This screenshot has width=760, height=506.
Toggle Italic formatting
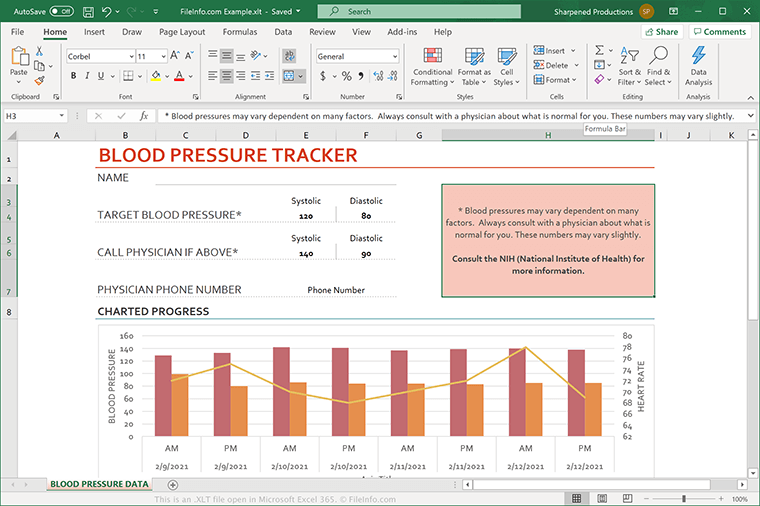pyautogui.click(x=87, y=76)
